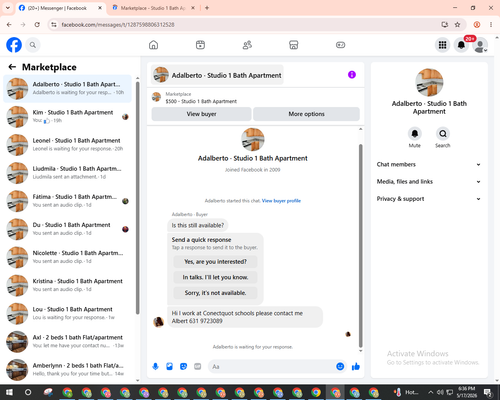Send quick reply In talks. I'll let you know.
This screenshot has height=400, width=500.
coord(215,277)
